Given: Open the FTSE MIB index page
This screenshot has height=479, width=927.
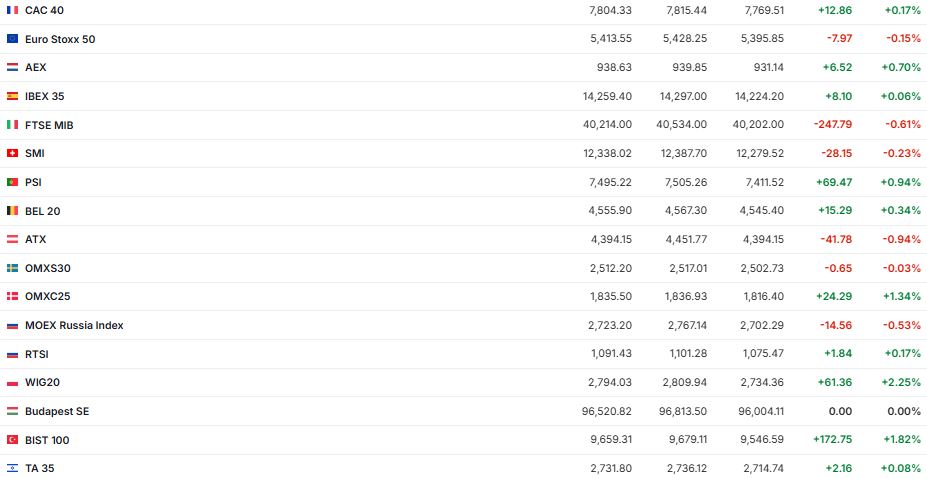Looking at the screenshot, I should [x=49, y=125].
